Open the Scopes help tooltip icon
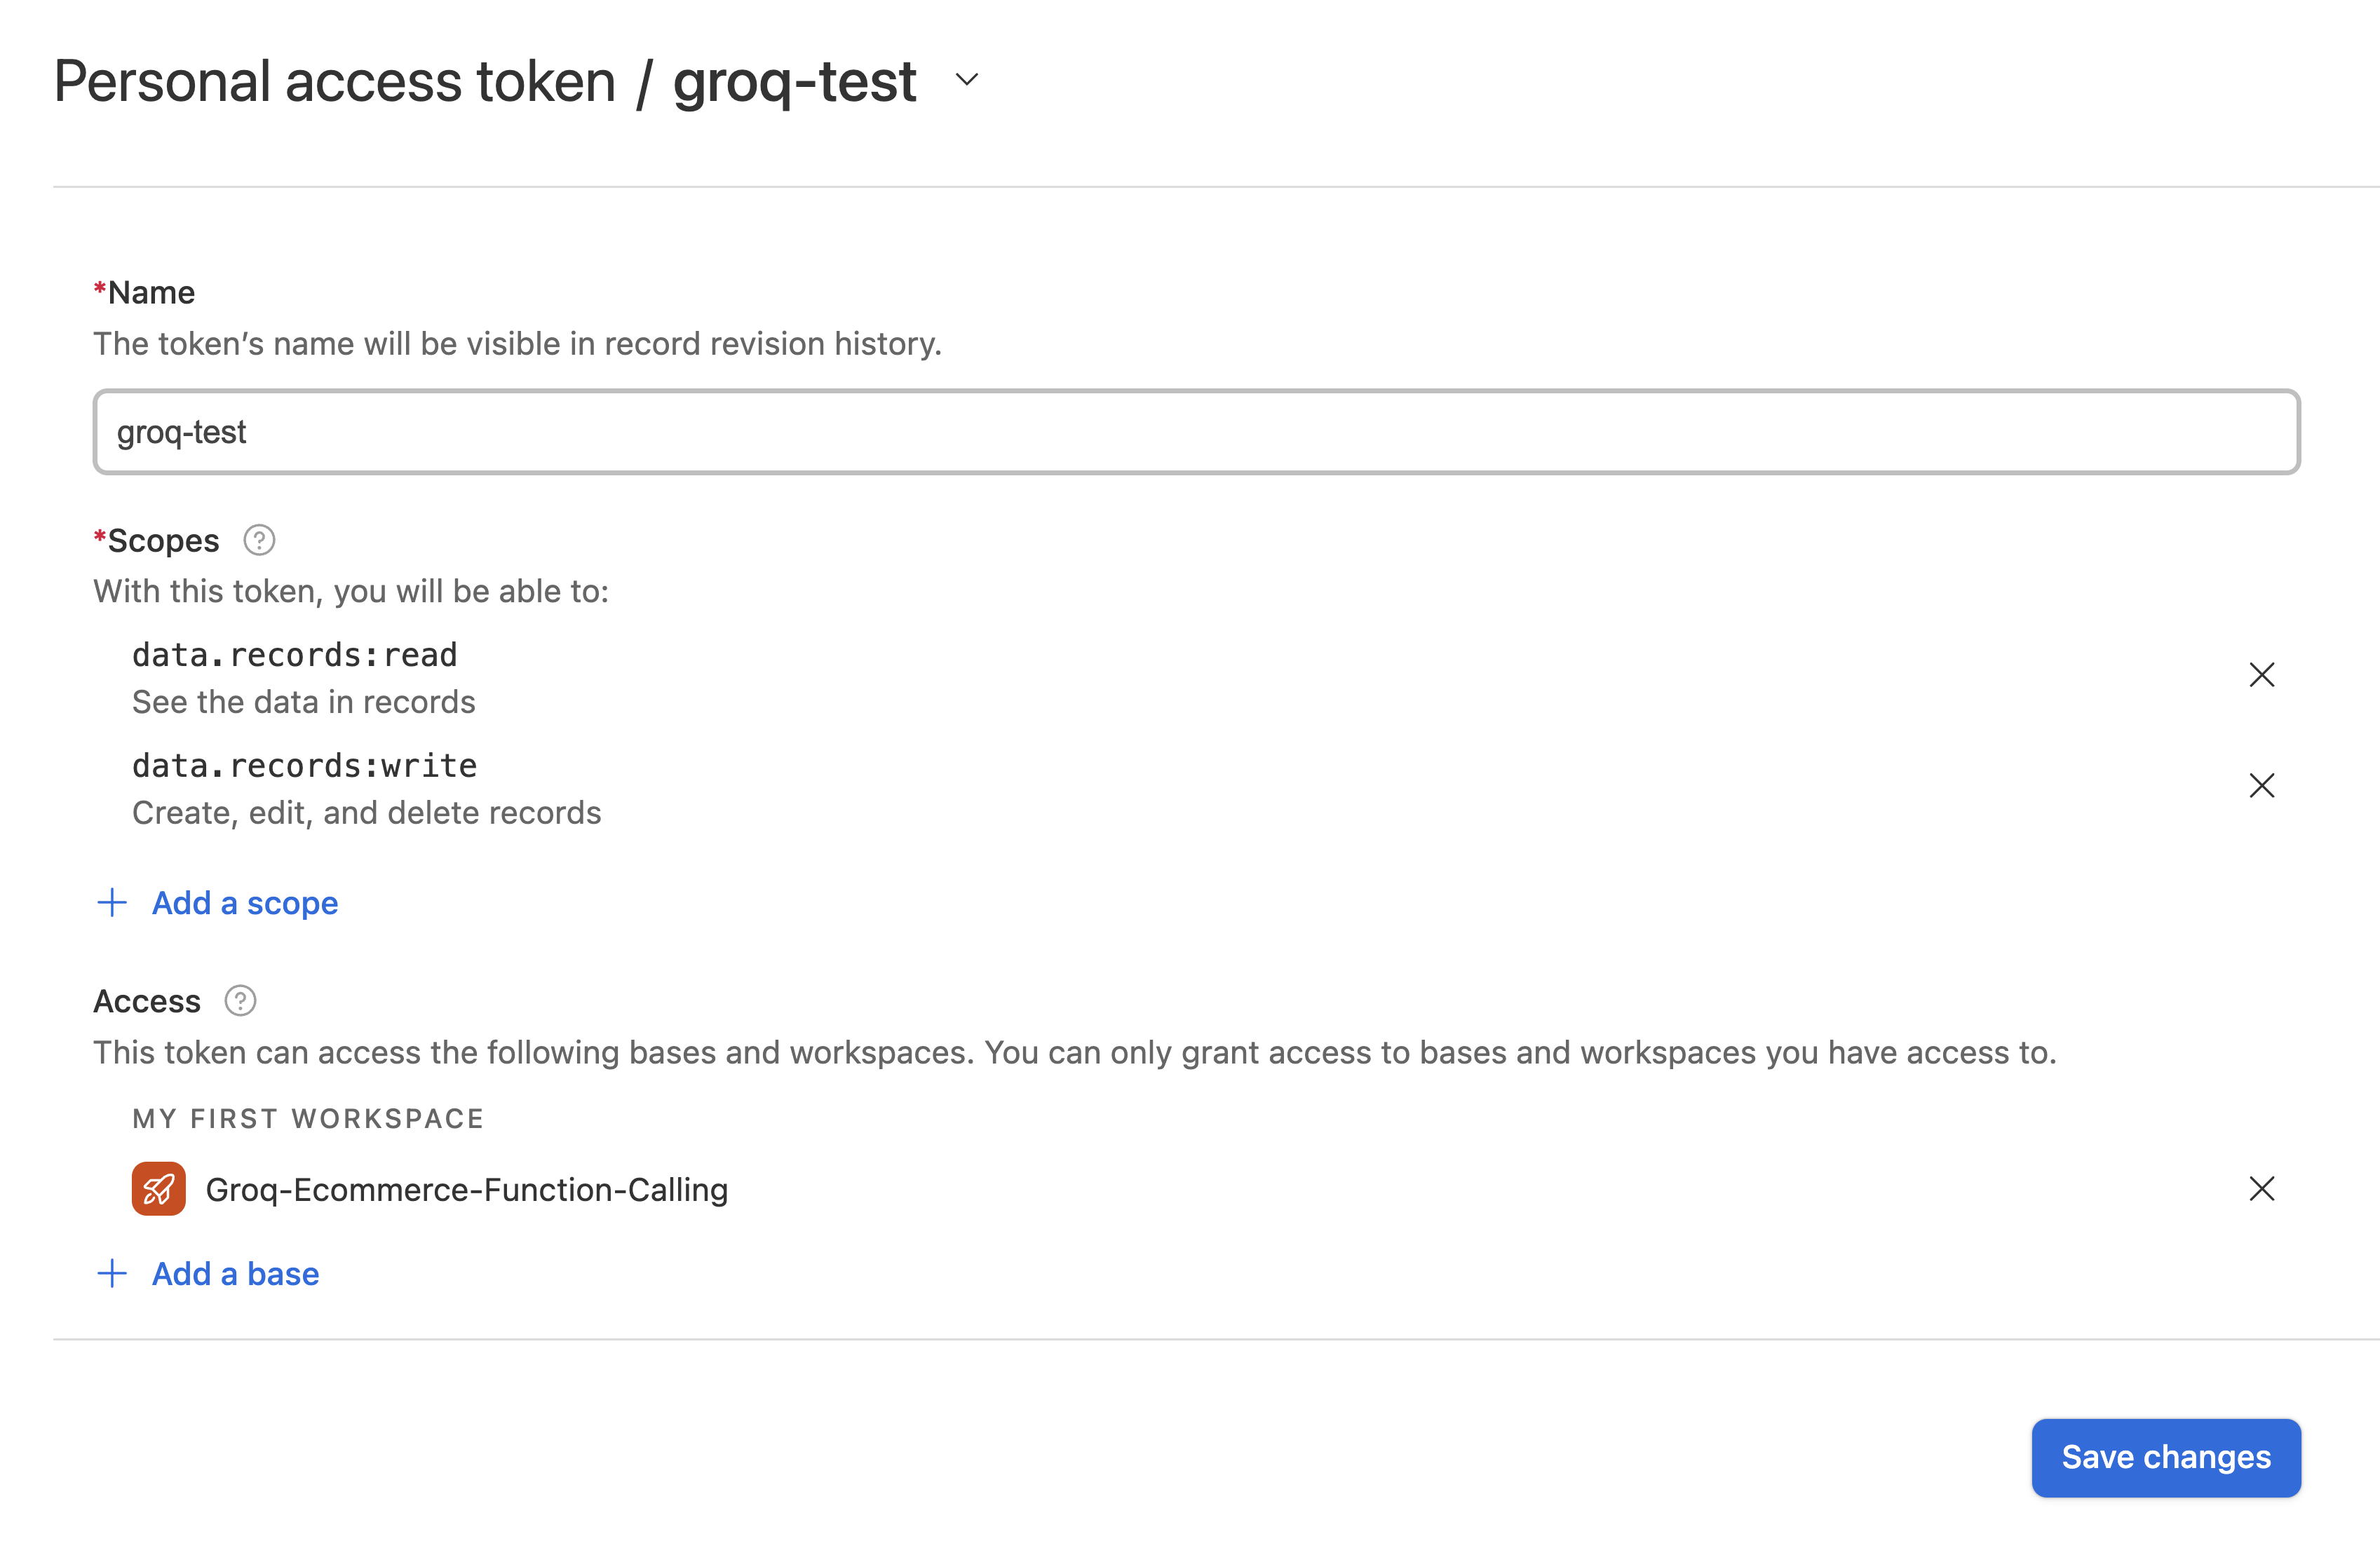Image resolution: width=2380 pixels, height=1555 pixels. pos(258,540)
